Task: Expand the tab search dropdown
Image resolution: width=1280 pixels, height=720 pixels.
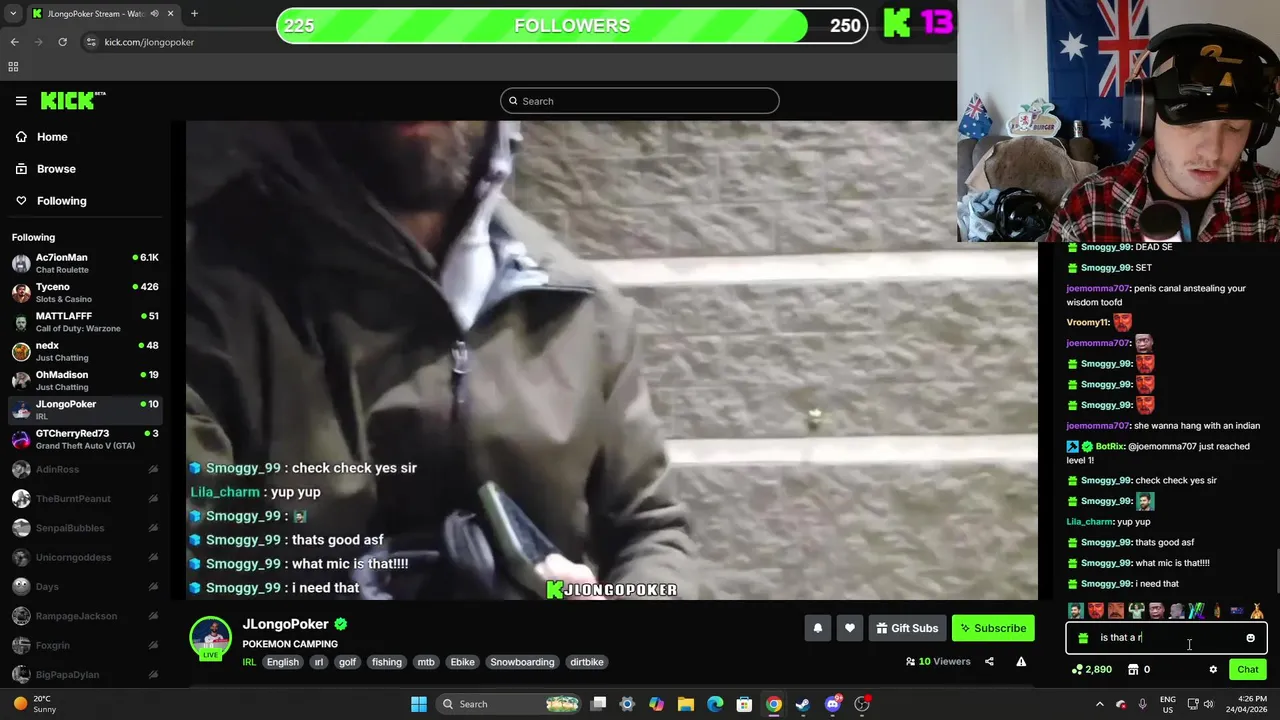Action: [x=13, y=13]
